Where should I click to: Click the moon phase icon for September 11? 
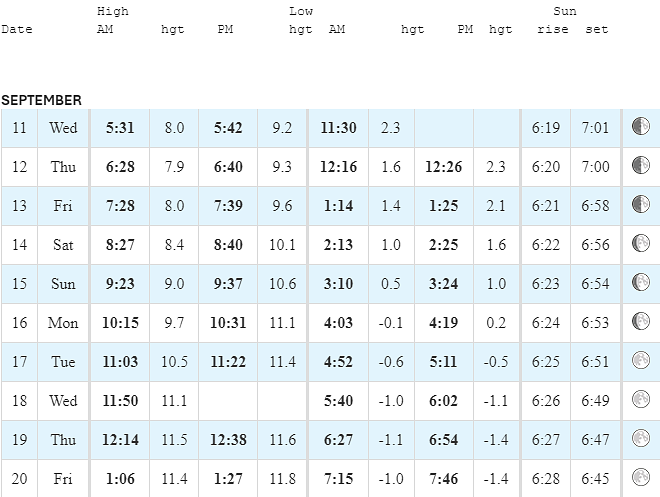(641, 126)
